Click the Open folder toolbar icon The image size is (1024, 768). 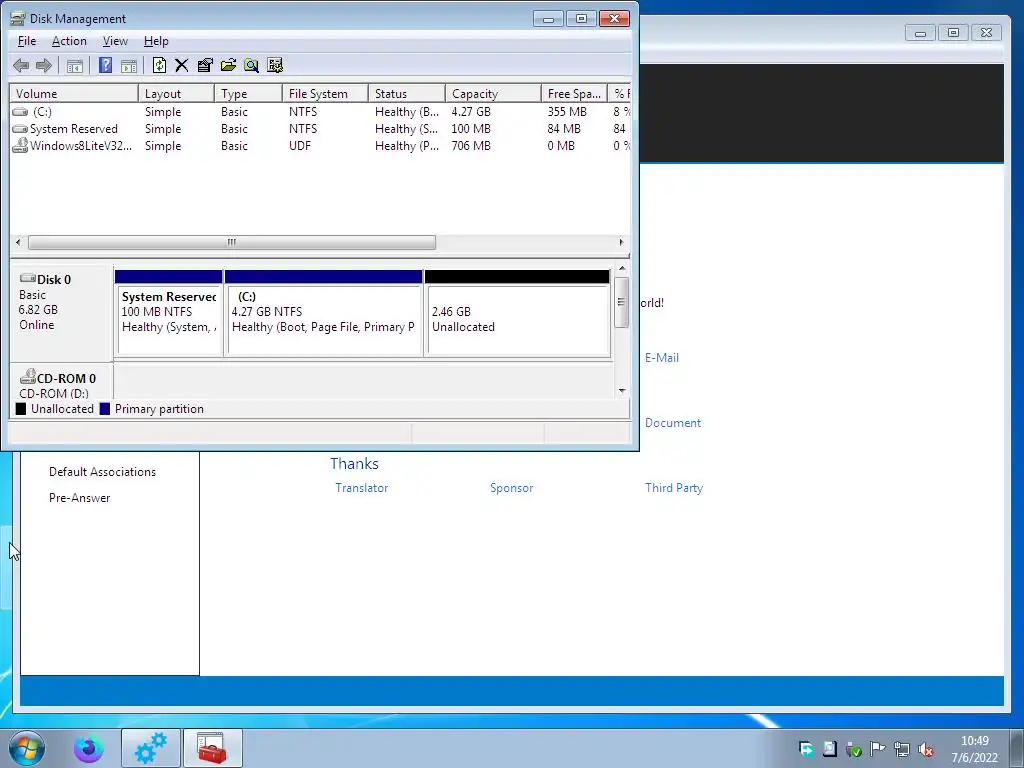pyautogui.click(x=228, y=65)
